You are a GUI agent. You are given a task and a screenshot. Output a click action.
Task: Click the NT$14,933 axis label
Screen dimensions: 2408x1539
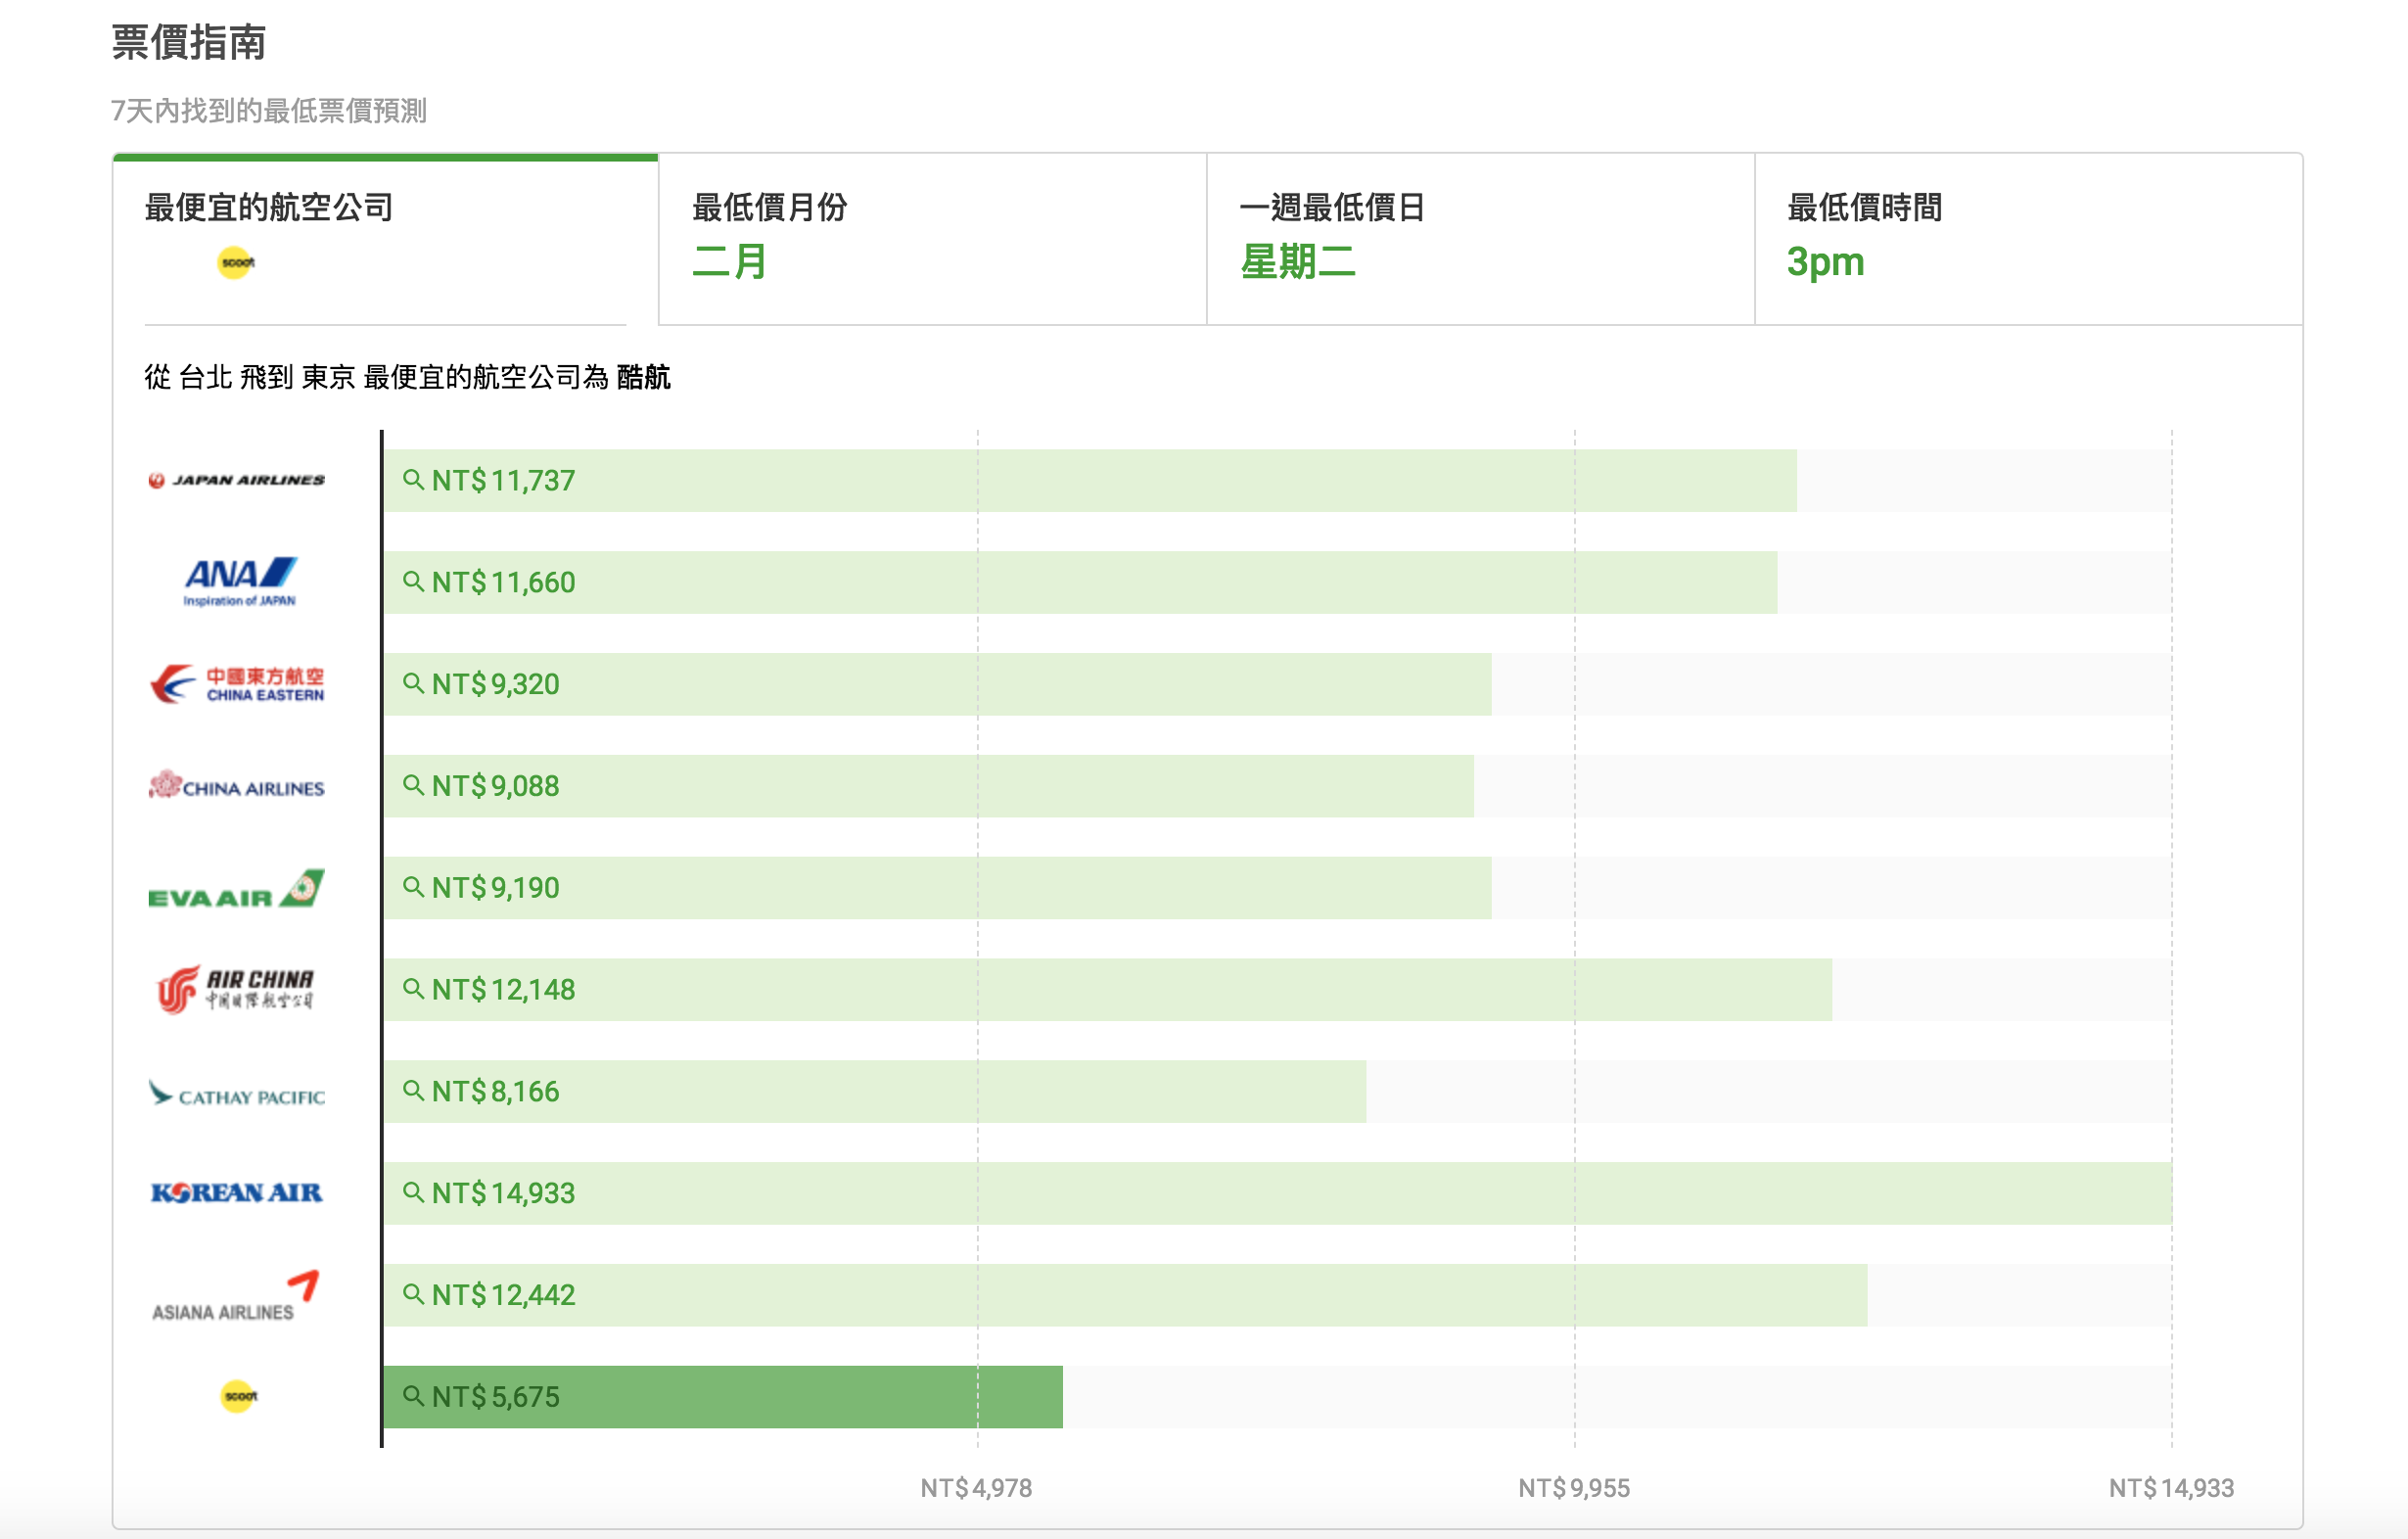point(2170,1488)
